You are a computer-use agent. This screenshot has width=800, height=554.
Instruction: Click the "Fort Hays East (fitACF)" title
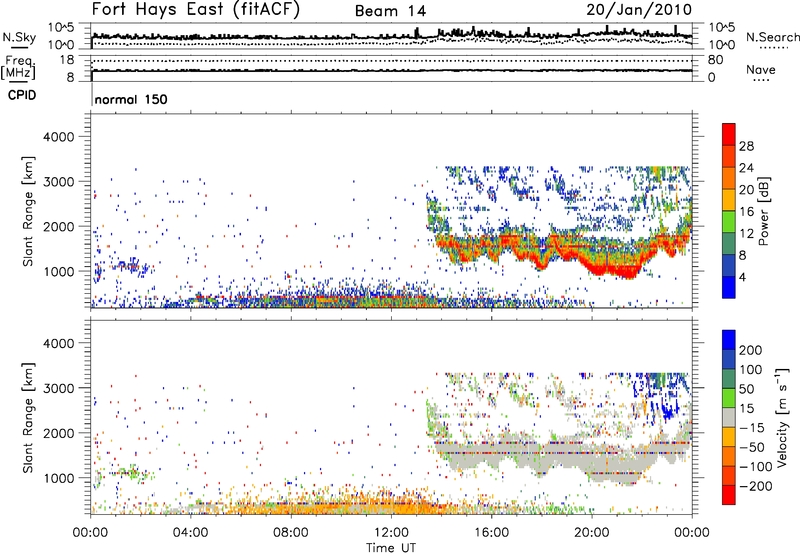(196, 10)
